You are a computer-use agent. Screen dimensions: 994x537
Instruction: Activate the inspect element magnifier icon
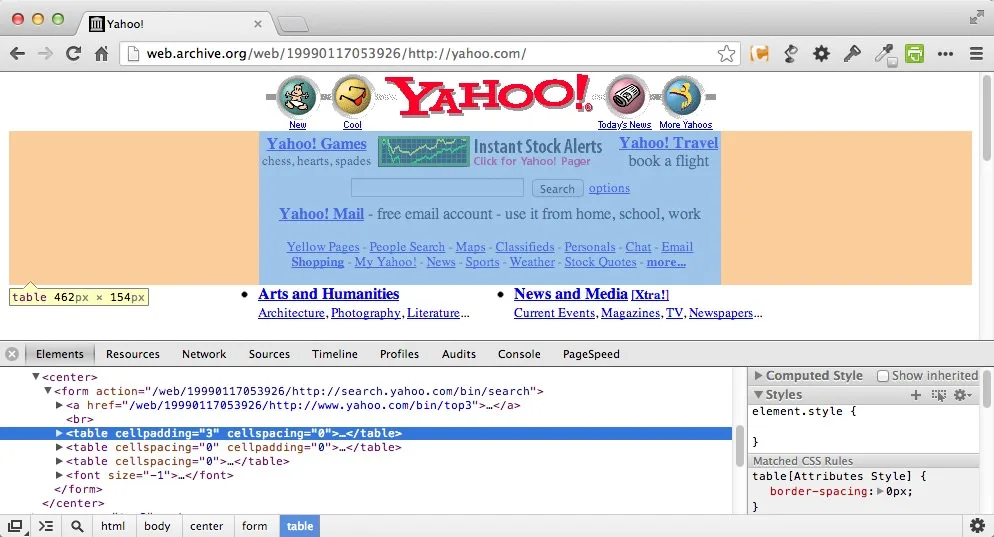click(x=77, y=526)
